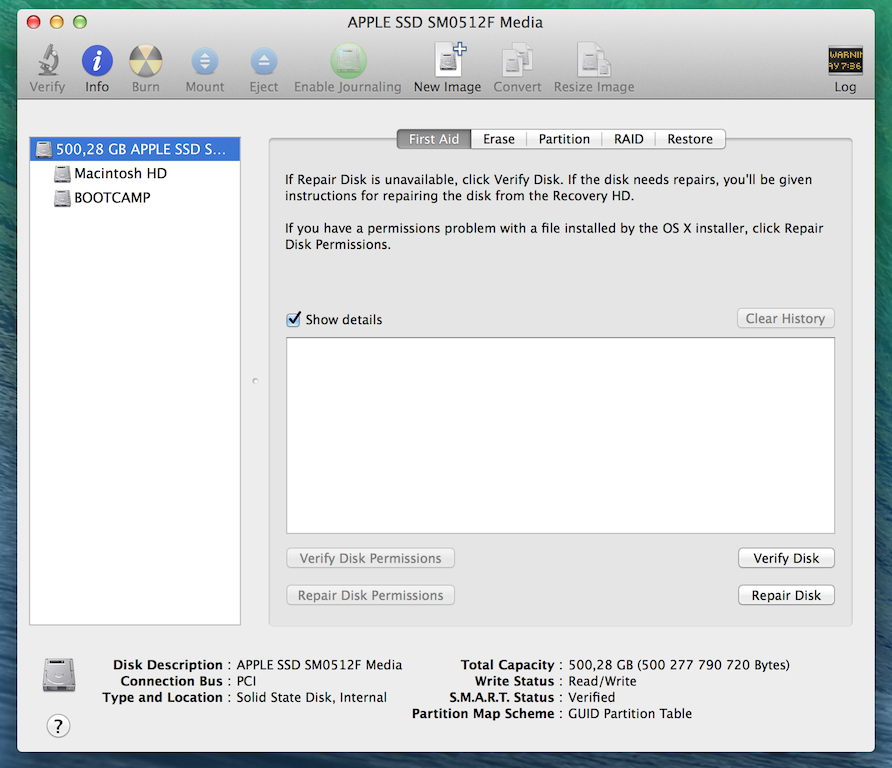Click the Macintosh HD volume icon

click(x=62, y=174)
